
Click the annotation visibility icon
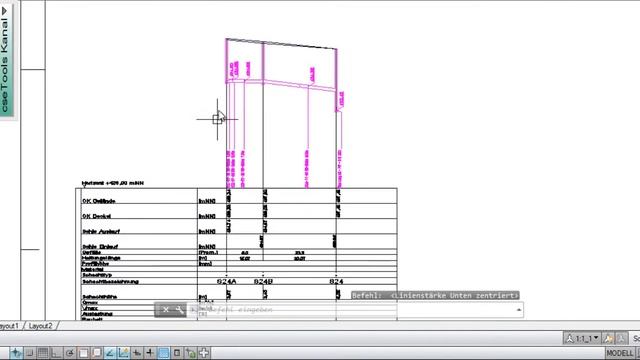pyautogui.click(x=608, y=338)
